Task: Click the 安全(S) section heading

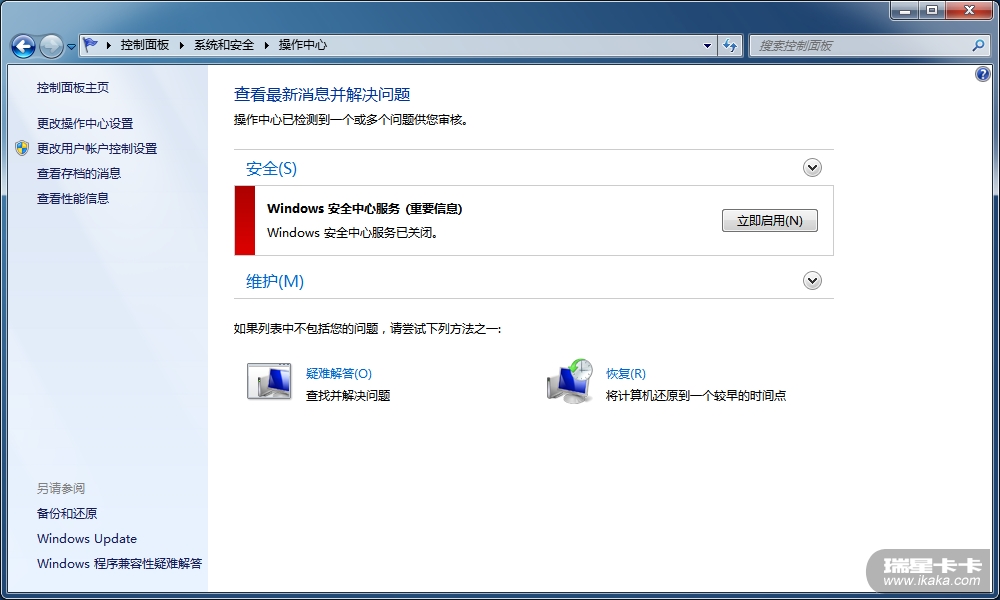Action: pyautogui.click(x=272, y=168)
